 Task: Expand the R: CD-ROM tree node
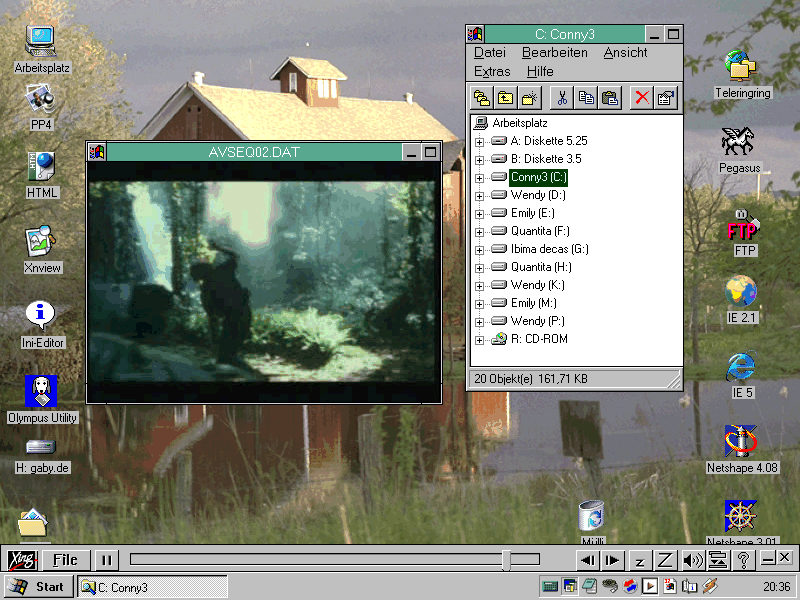480,339
